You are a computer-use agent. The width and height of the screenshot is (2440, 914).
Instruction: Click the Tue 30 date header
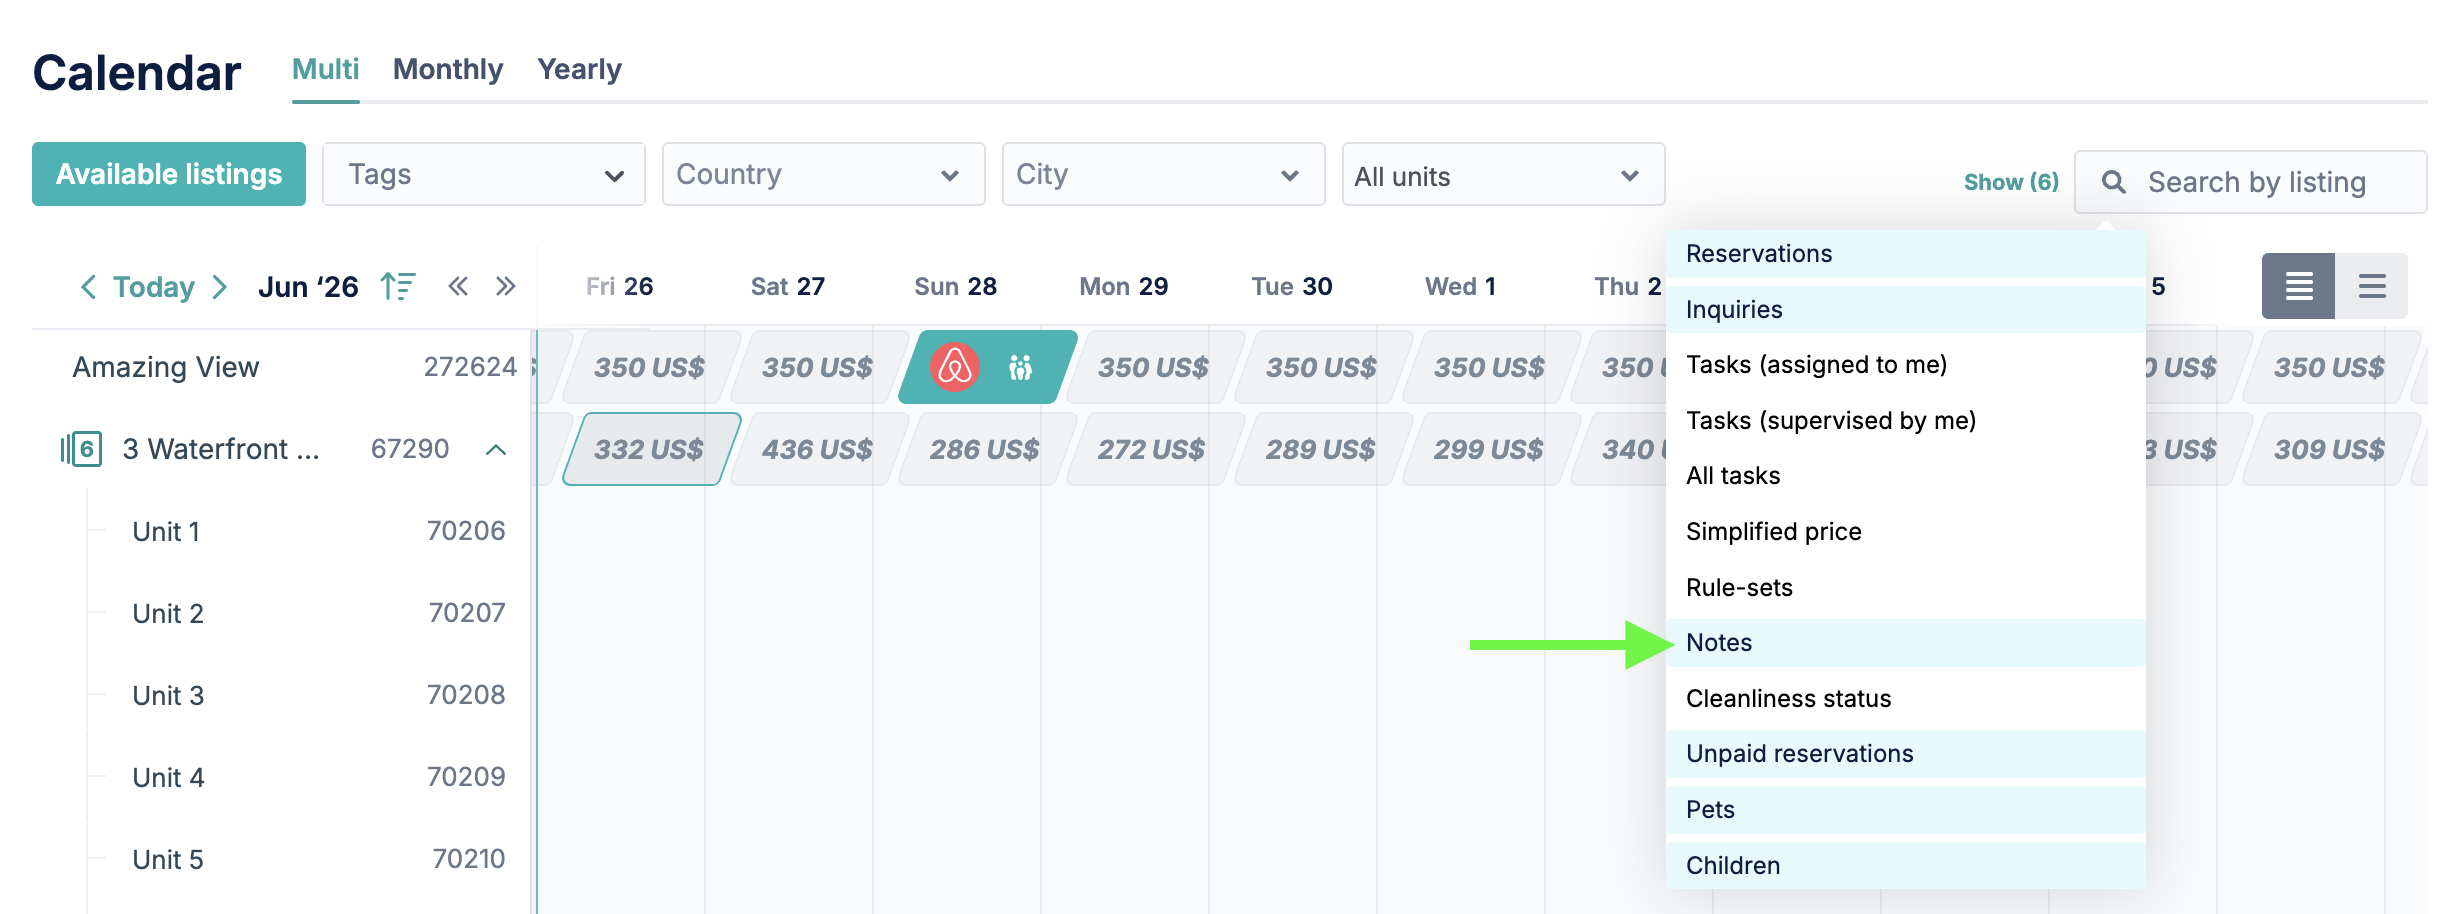click(1292, 287)
